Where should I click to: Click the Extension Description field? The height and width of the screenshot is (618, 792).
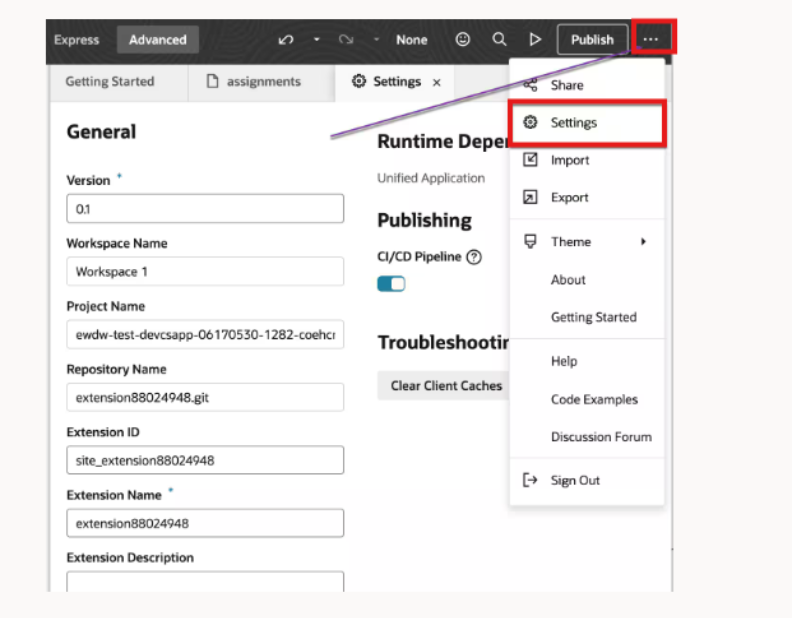[205, 582]
